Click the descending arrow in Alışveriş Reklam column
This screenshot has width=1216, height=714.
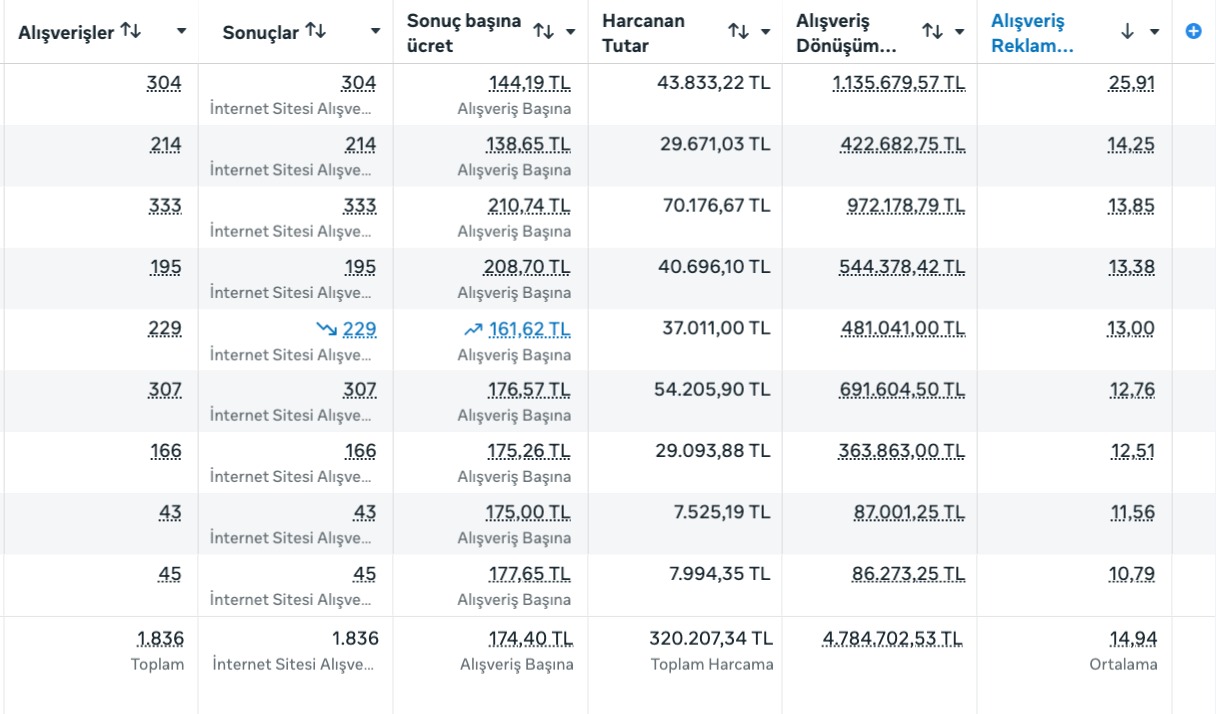(1127, 32)
